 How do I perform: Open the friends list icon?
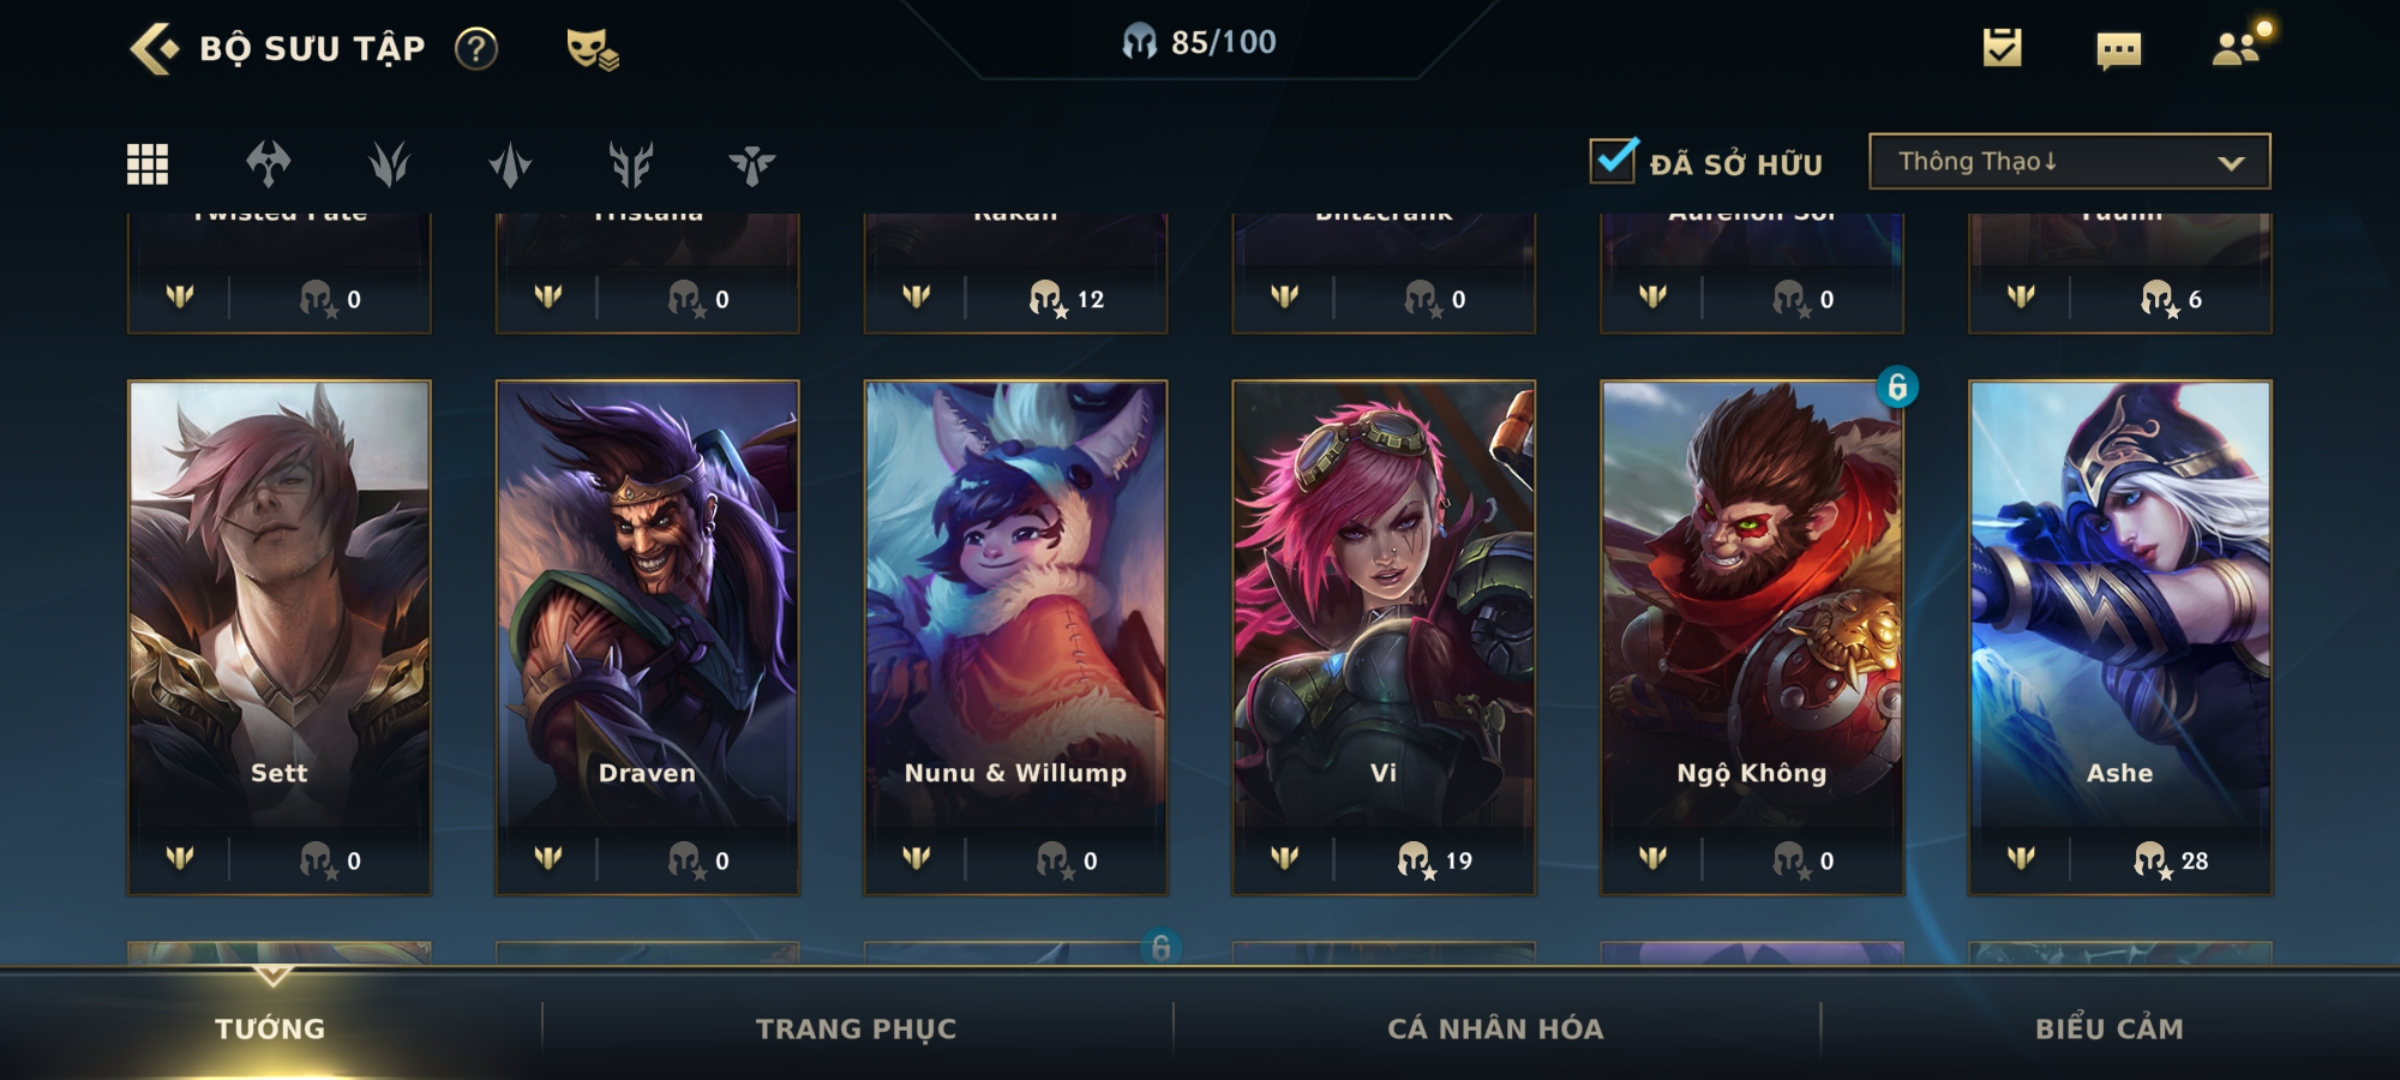pyautogui.click(x=2239, y=46)
